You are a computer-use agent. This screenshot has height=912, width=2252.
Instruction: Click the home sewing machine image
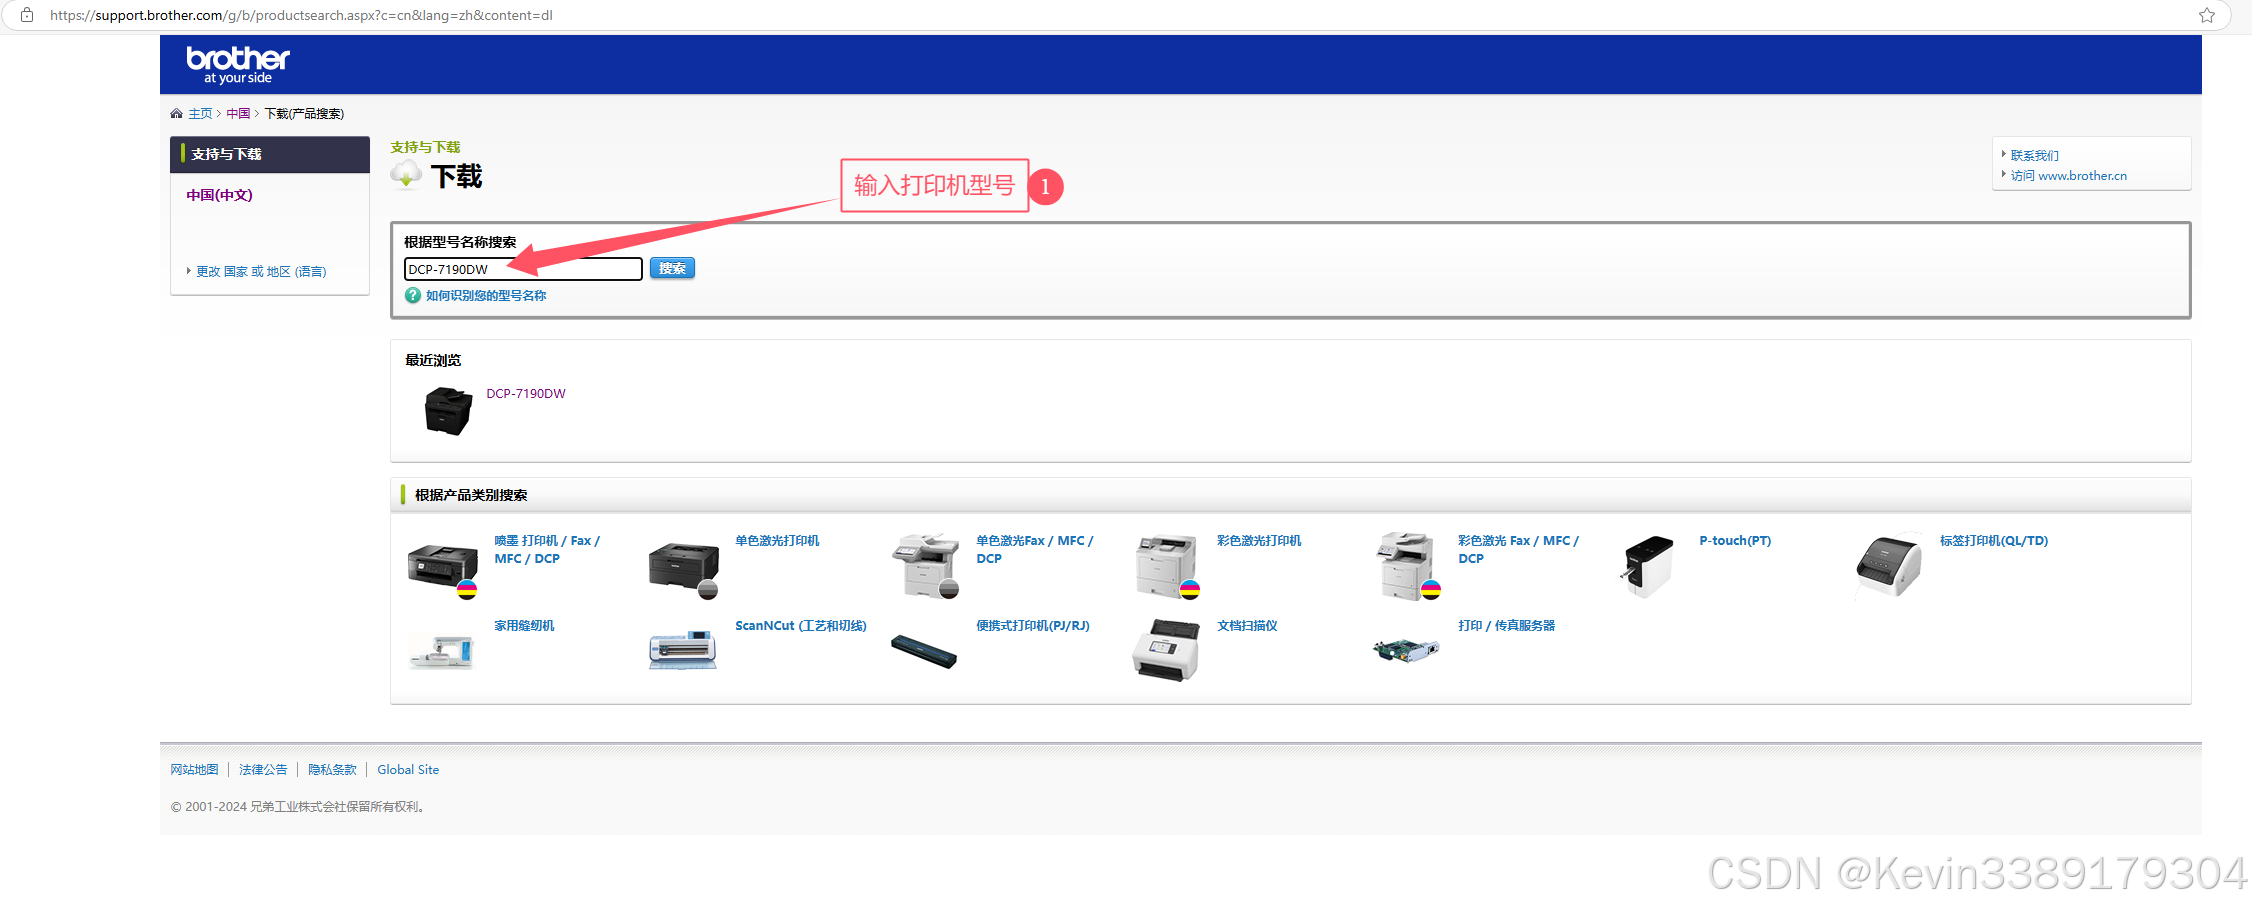[441, 652]
